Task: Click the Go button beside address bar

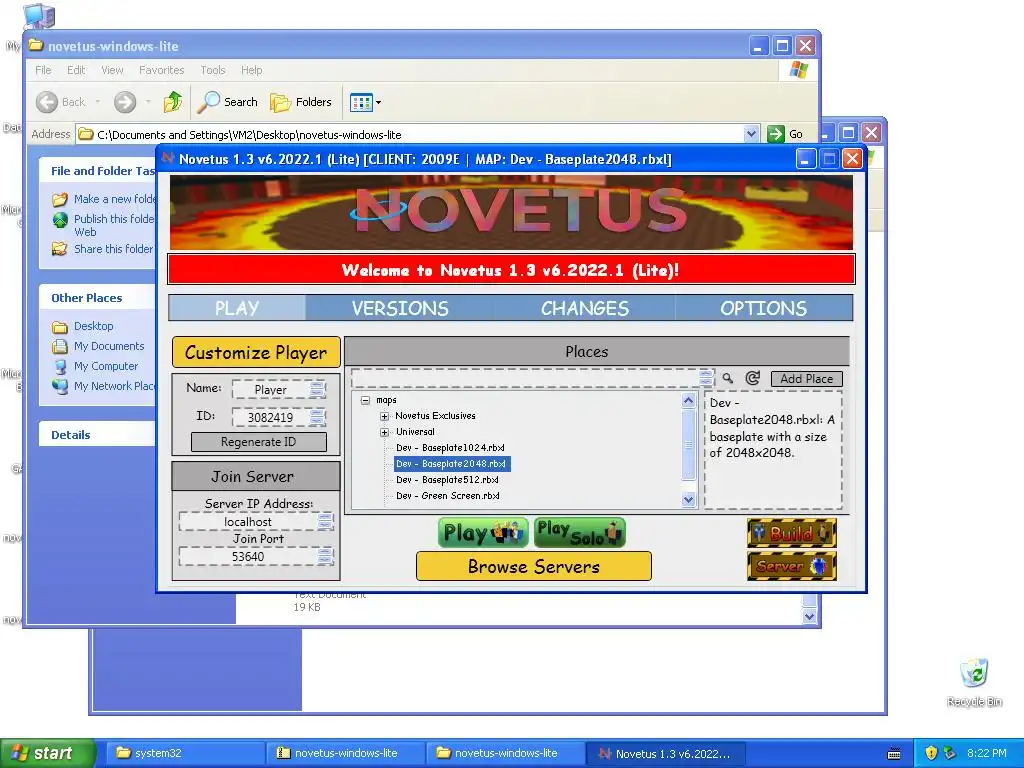Action: tap(785, 134)
